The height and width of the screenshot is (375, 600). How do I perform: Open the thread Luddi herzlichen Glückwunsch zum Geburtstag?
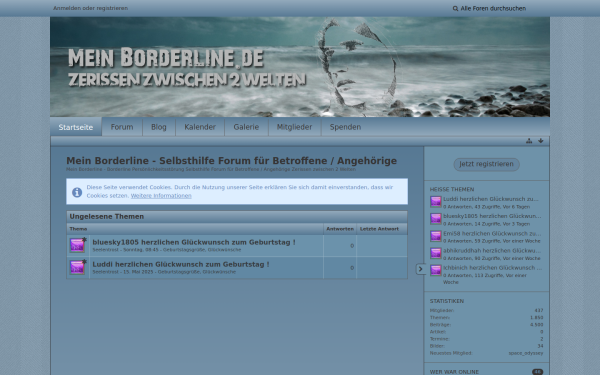pyautogui.click(x=181, y=264)
